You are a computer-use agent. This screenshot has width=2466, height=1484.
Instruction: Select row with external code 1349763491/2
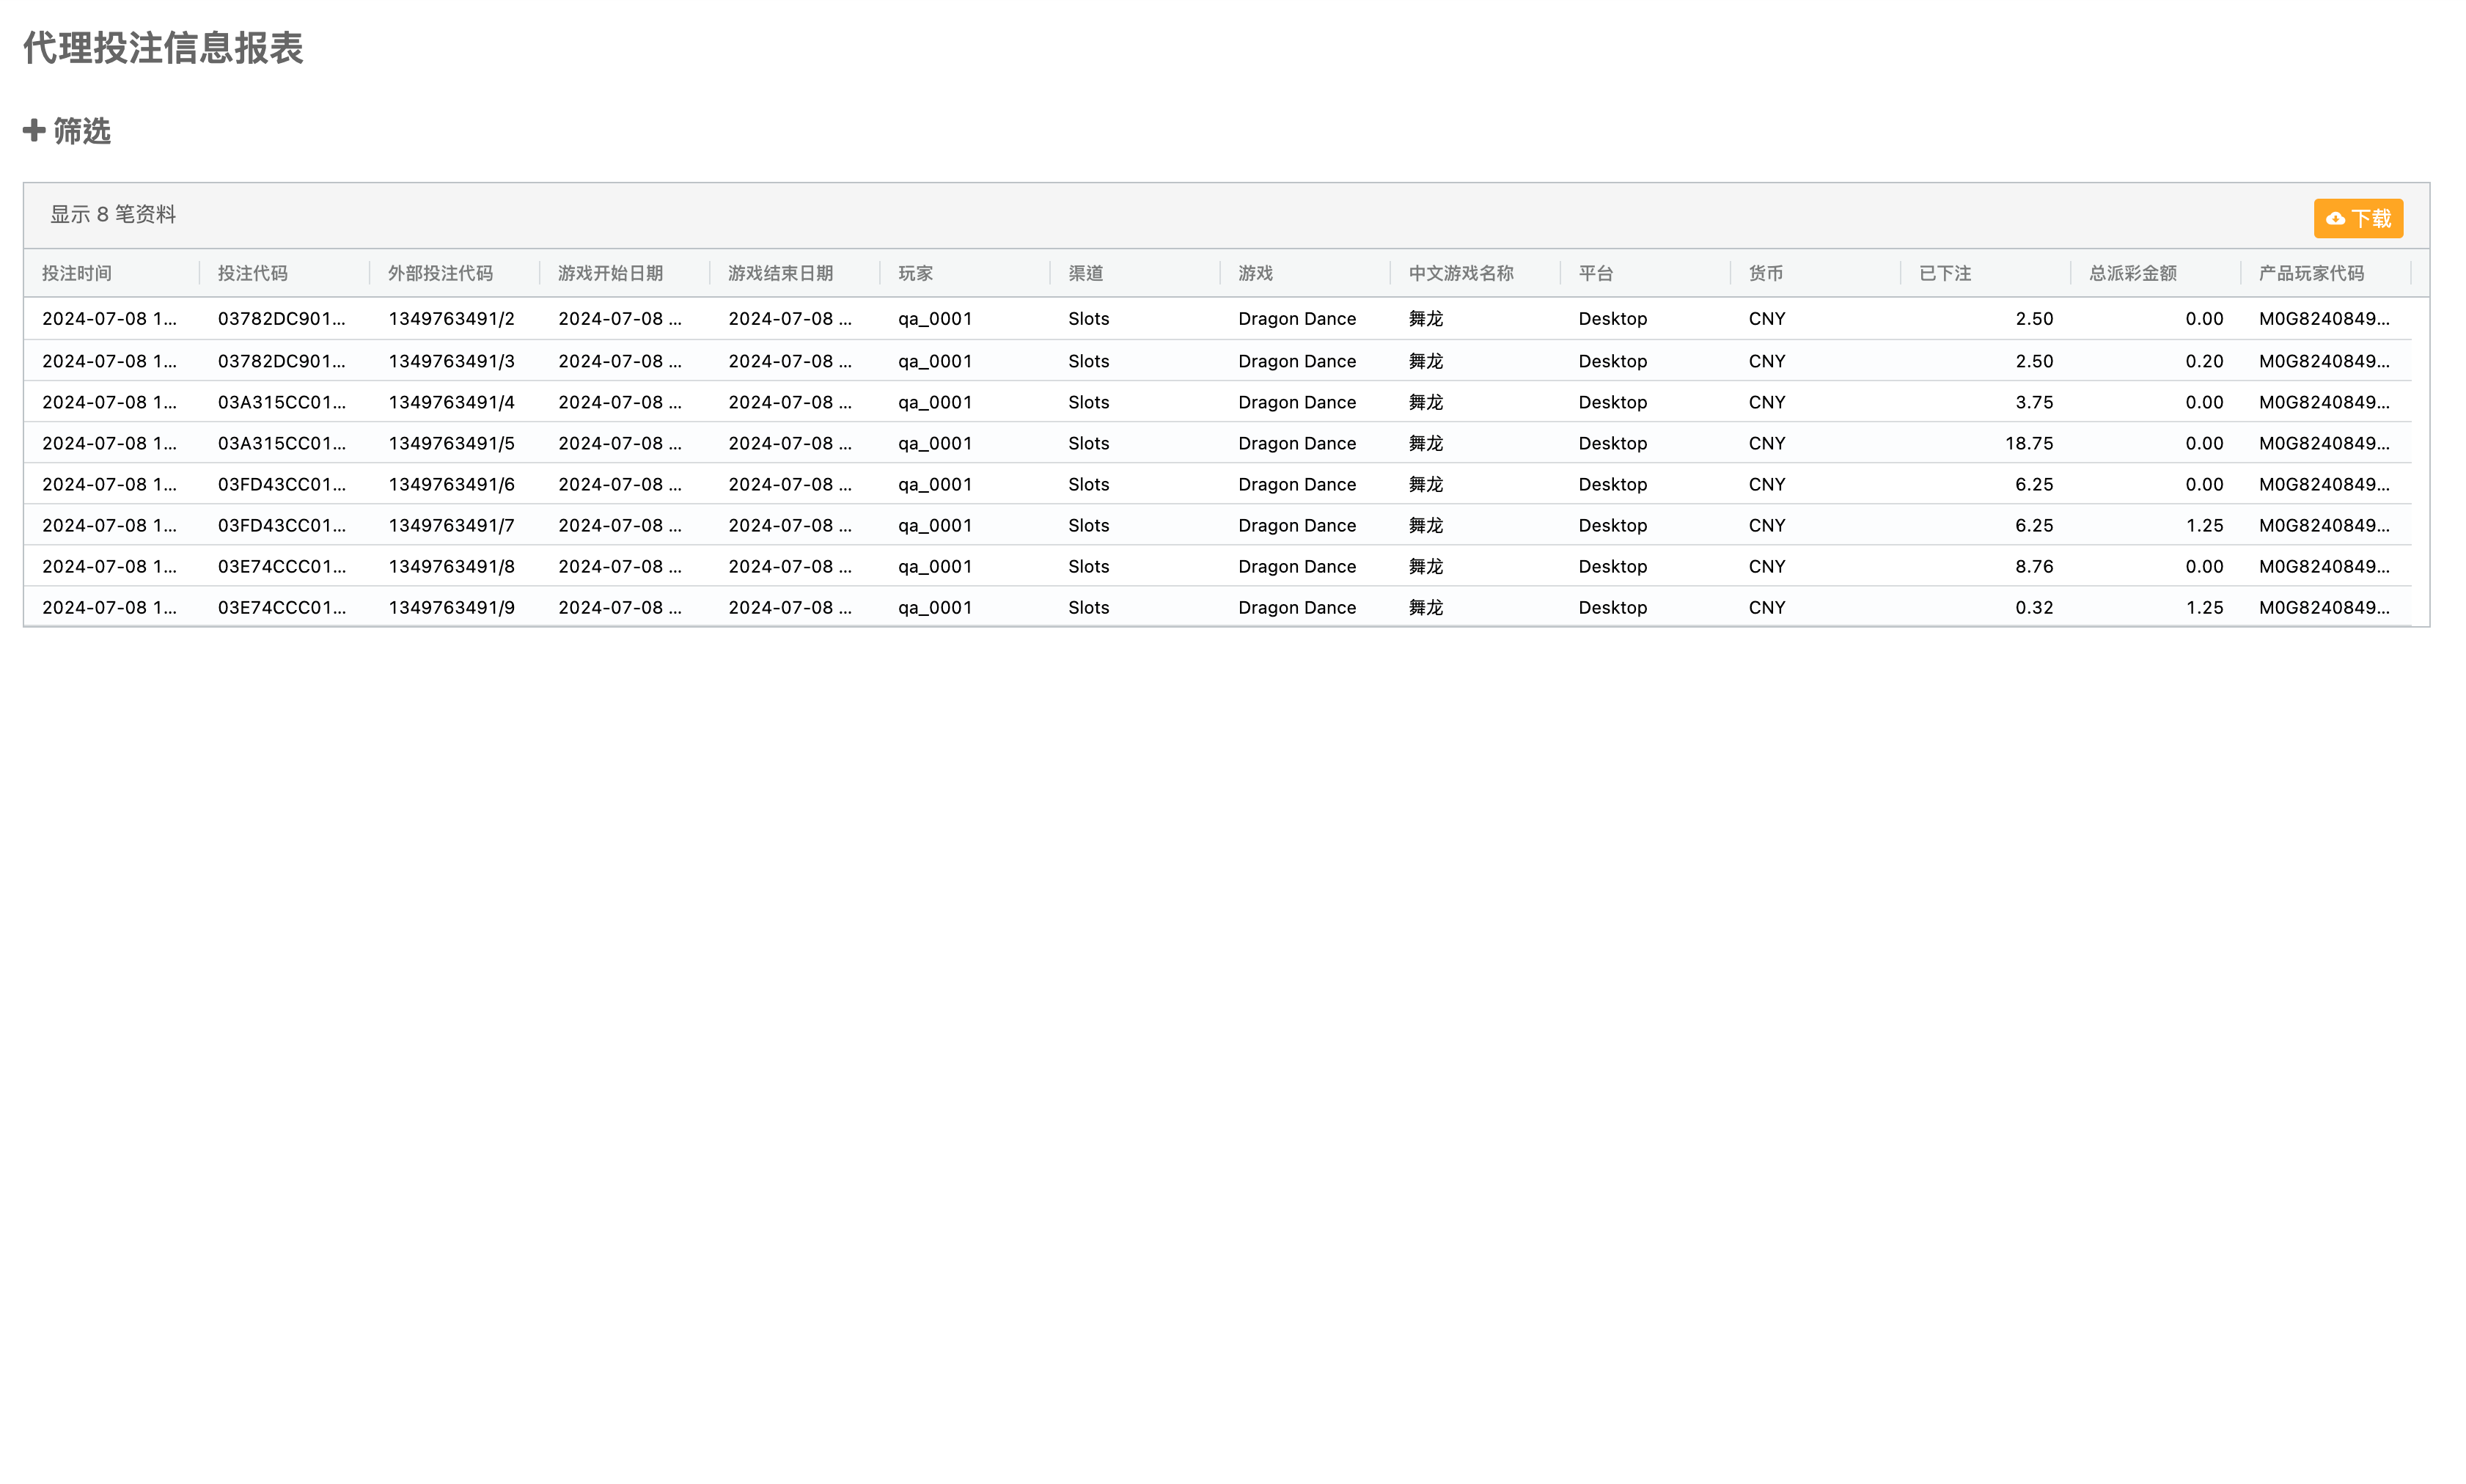tap(451, 319)
